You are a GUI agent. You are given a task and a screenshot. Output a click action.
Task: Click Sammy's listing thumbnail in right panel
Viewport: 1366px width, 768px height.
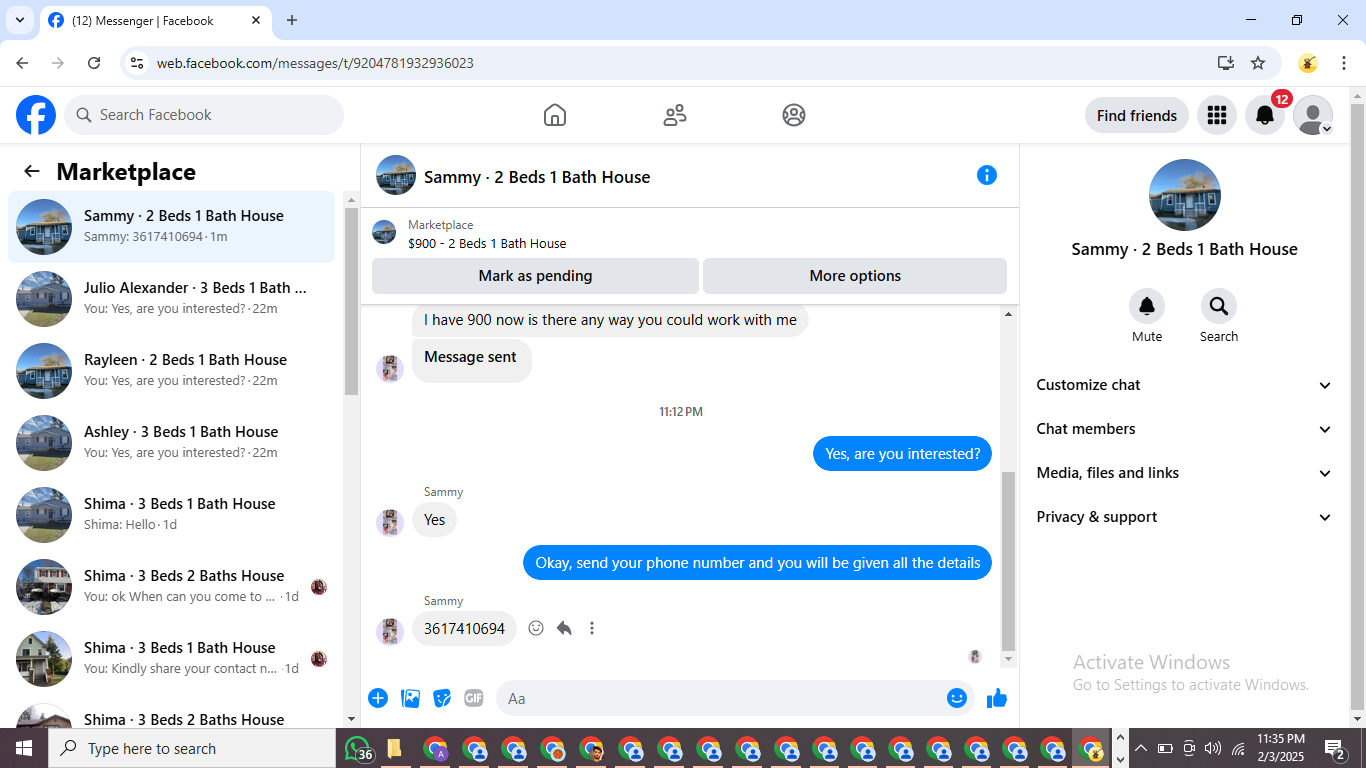[1184, 195]
